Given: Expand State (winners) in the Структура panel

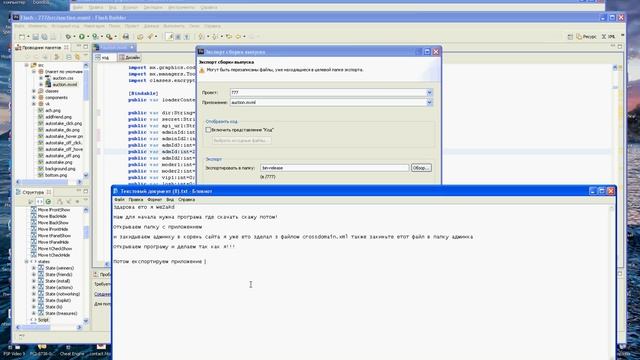Looking at the screenshot, I should [34, 268].
